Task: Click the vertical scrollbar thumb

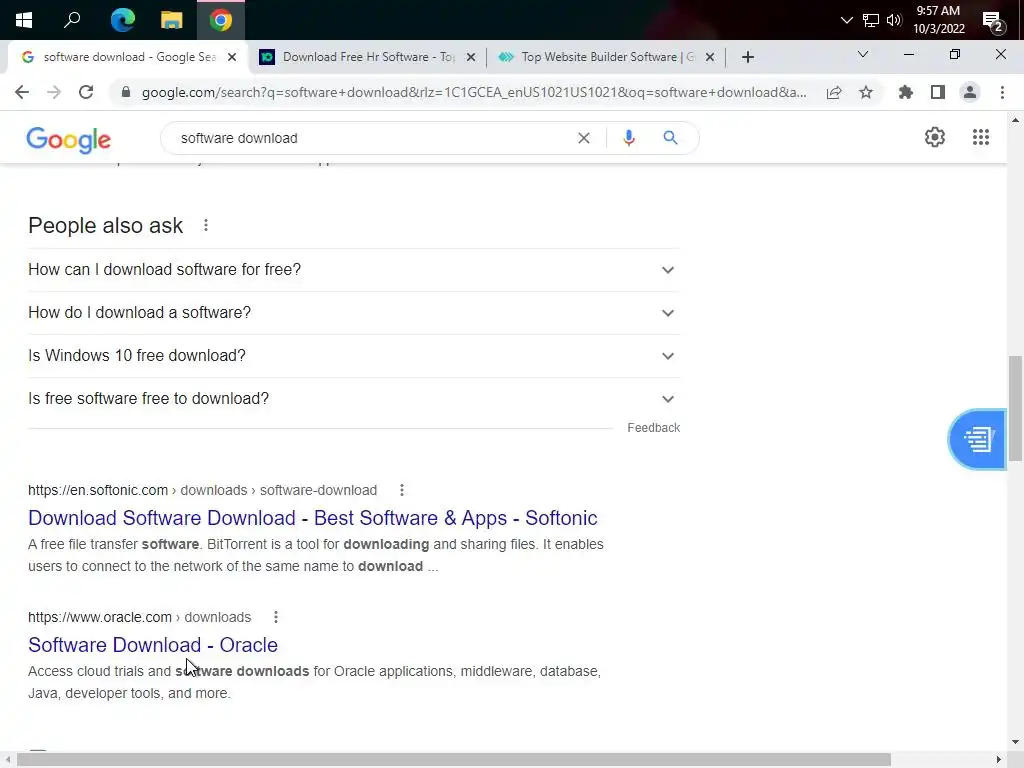Action: coord(1015,408)
